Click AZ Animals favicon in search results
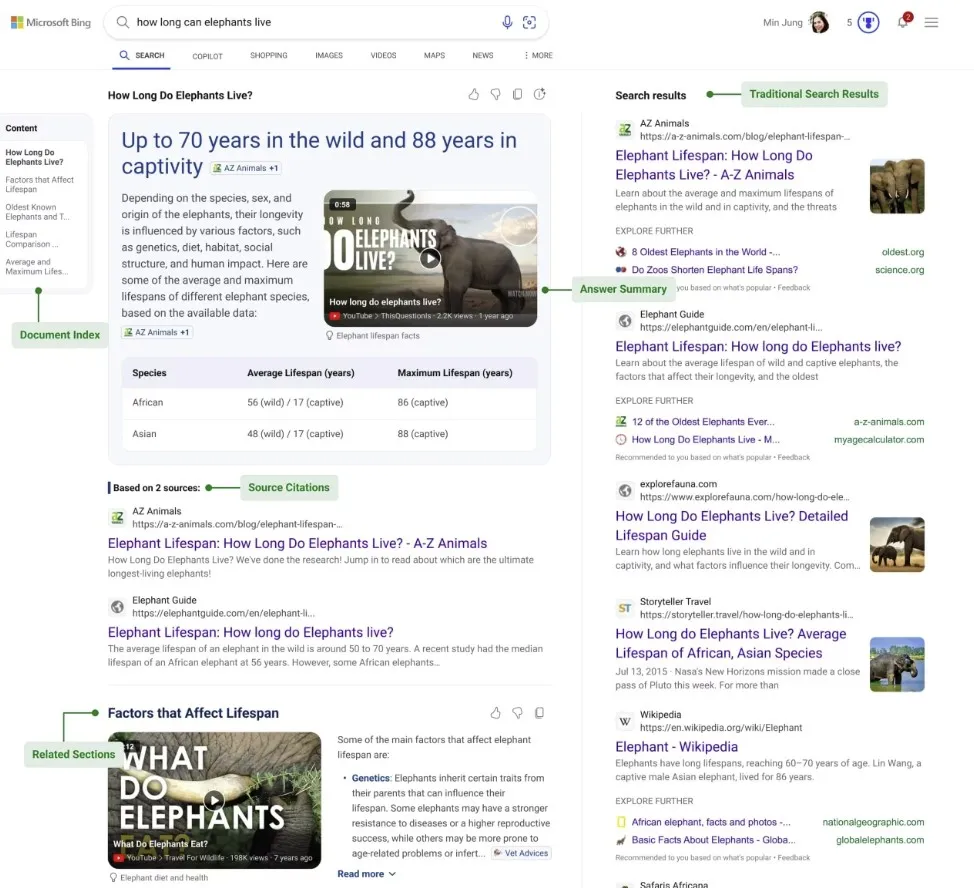 [624, 130]
